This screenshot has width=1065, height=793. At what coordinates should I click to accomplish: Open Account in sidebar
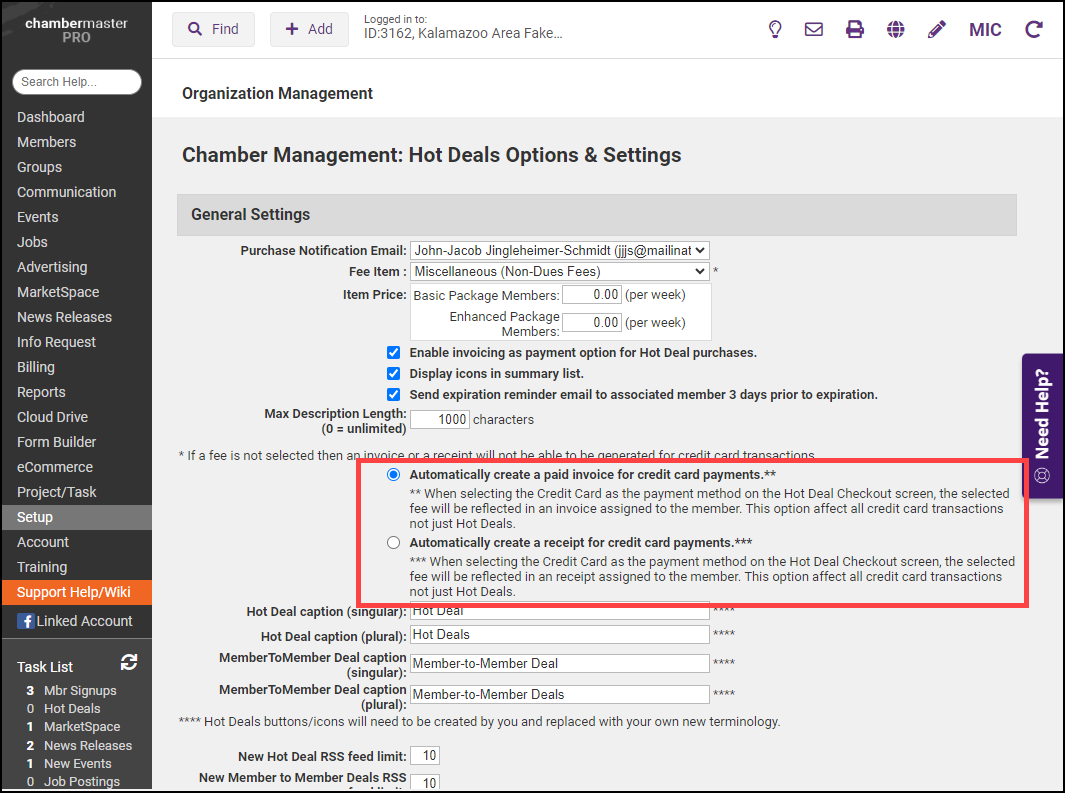[x=43, y=542]
